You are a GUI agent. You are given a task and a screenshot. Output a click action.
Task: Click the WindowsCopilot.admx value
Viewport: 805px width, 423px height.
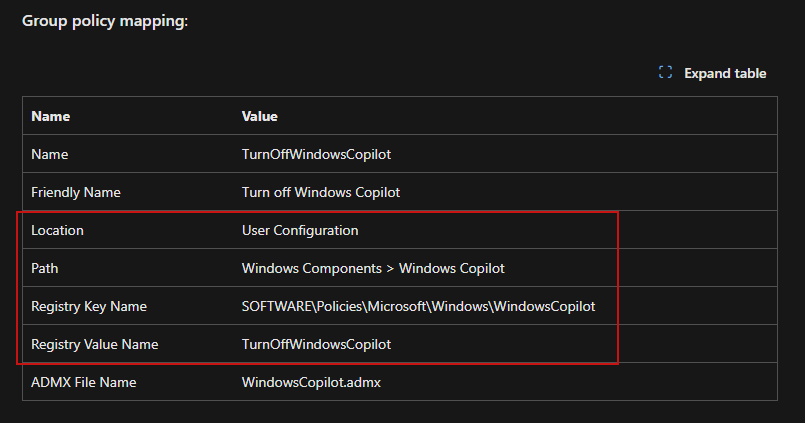[313, 382]
